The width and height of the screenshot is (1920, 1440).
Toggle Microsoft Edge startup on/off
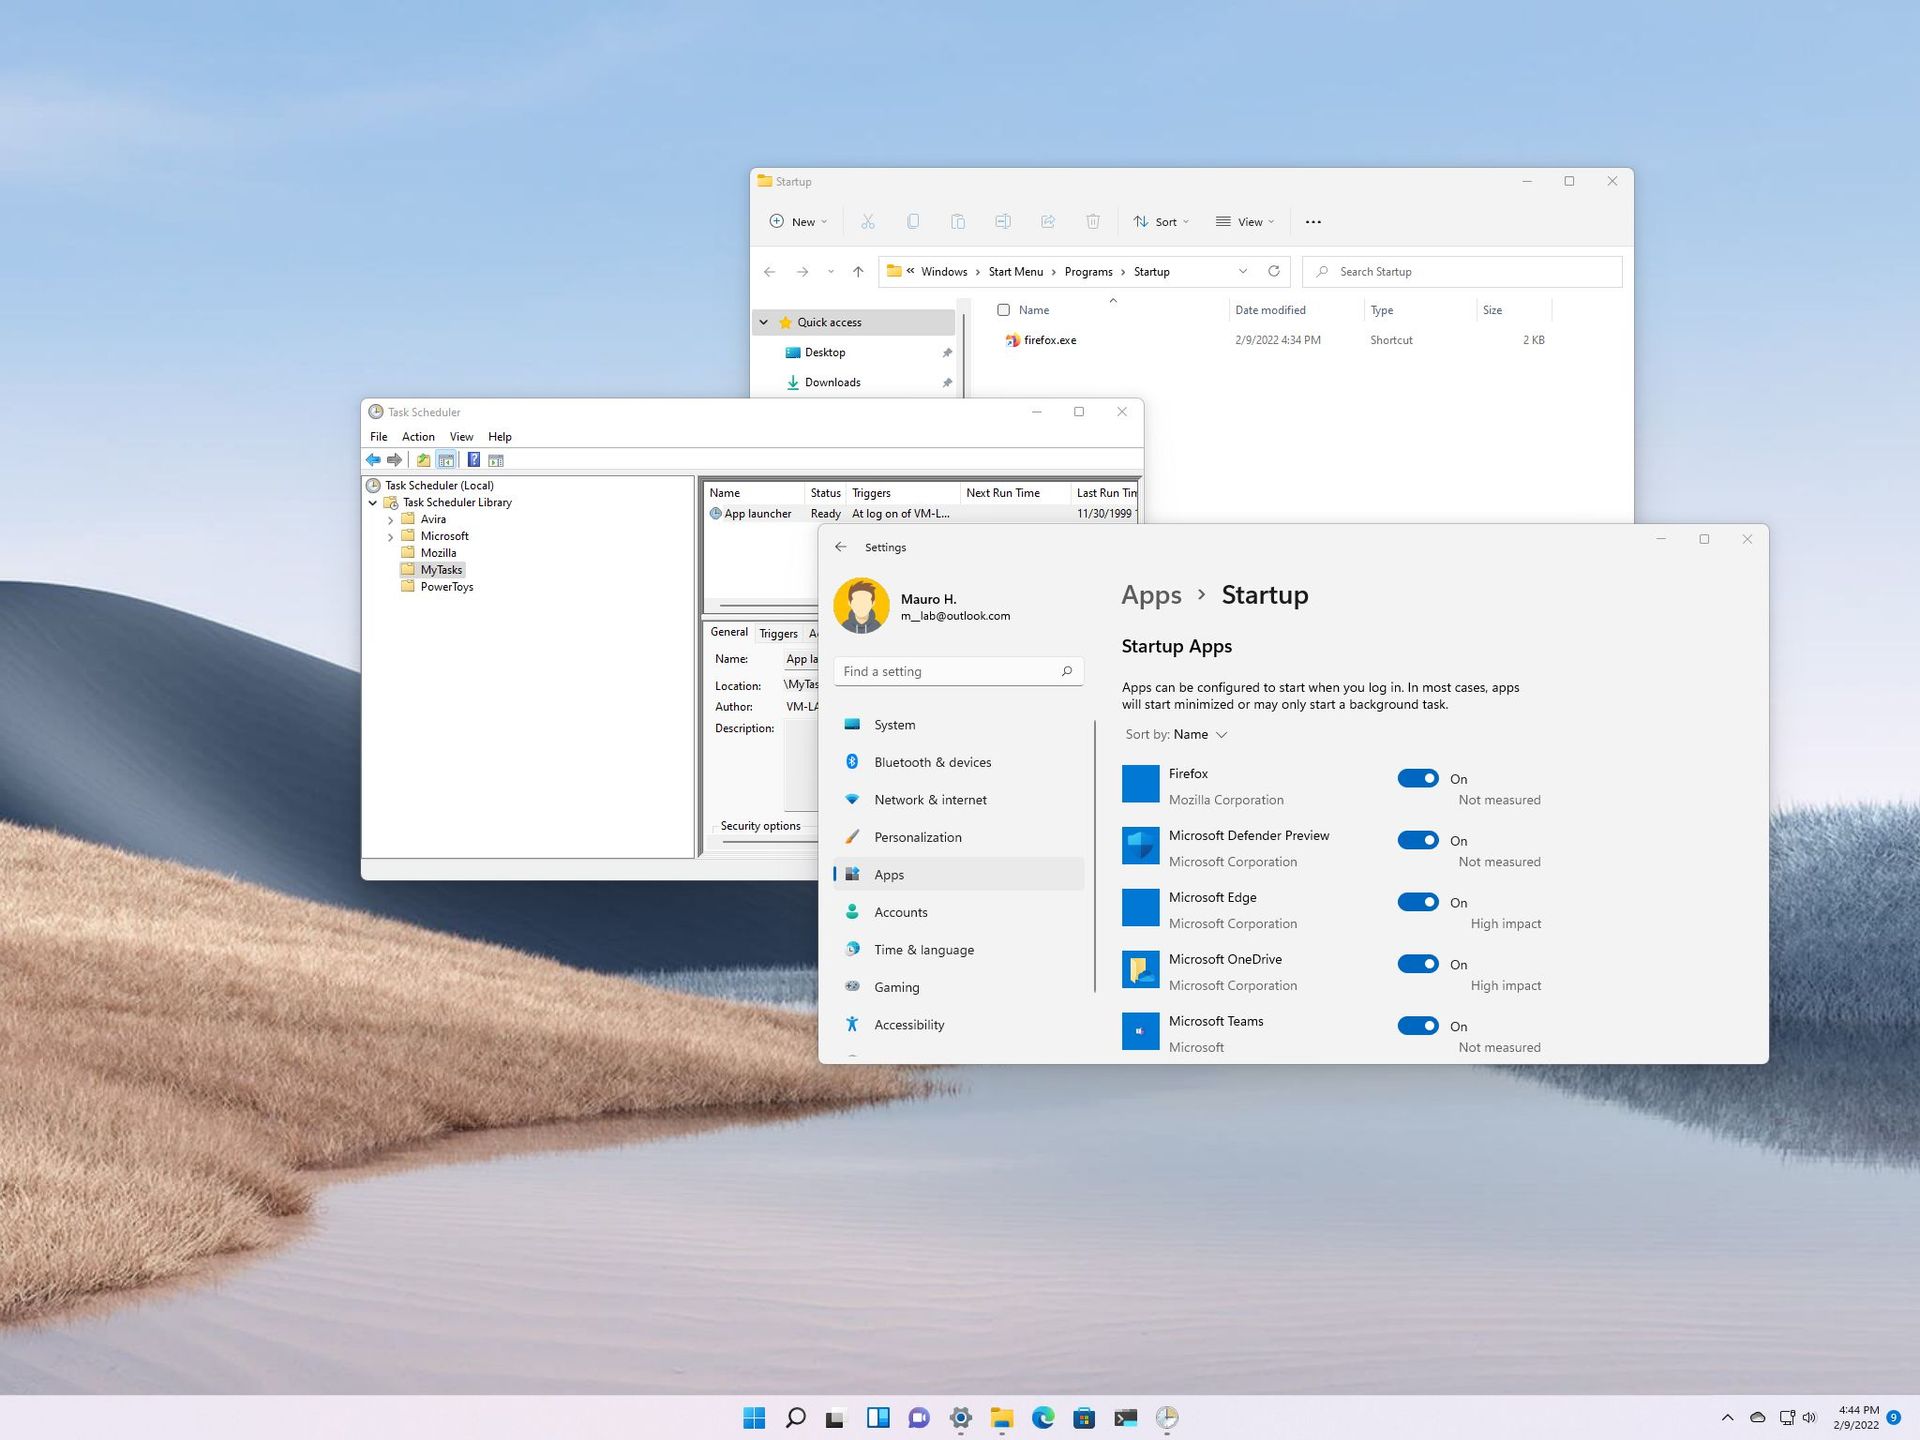pyautogui.click(x=1418, y=902)
